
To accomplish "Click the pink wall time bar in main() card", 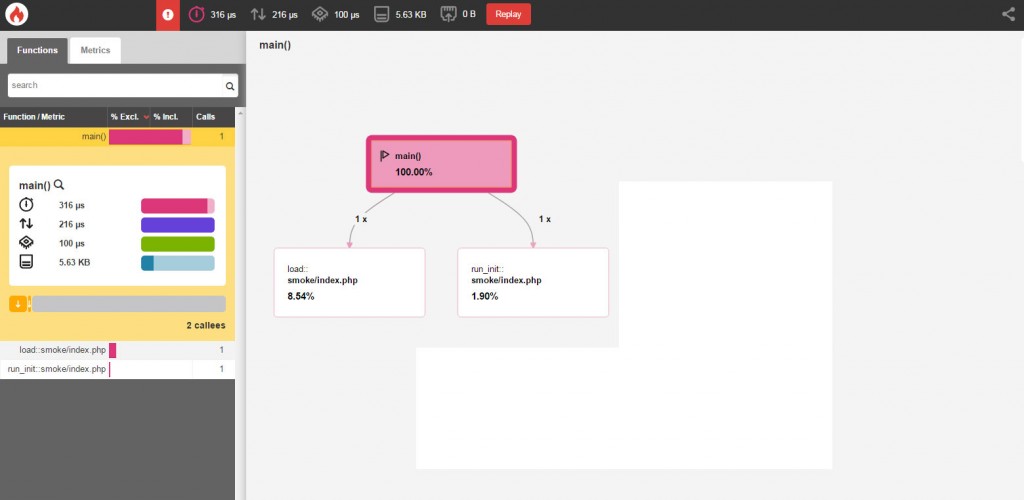I will tap(178, 206).
